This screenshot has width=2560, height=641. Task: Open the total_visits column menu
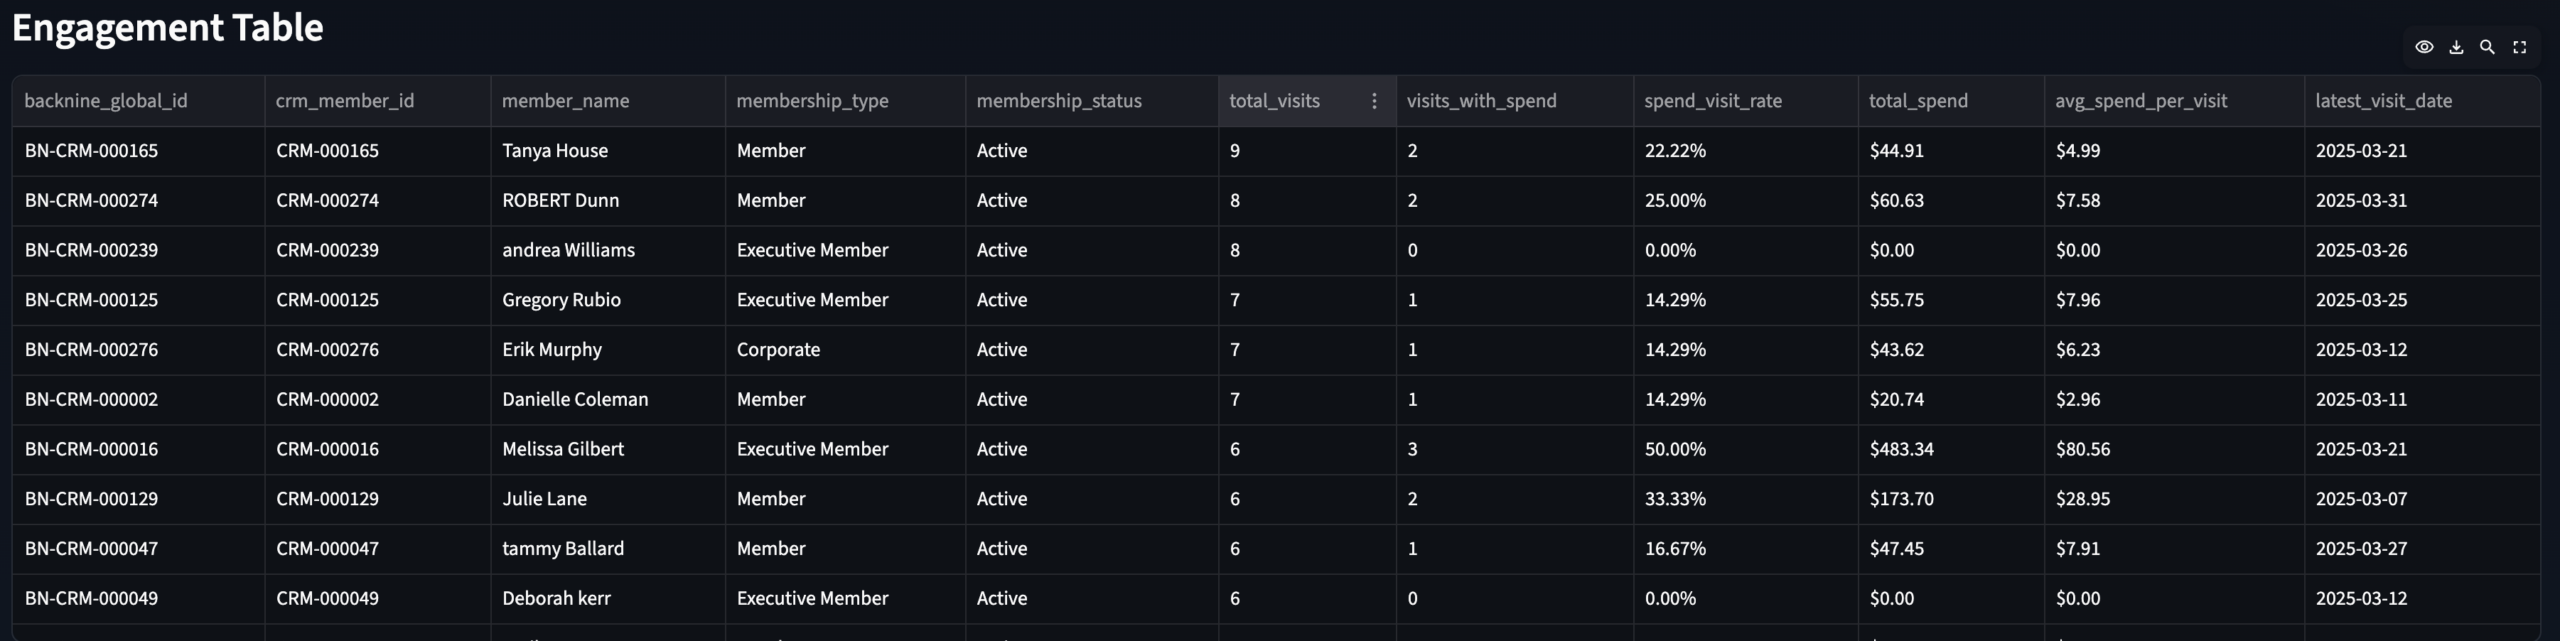coord(1374,101)
